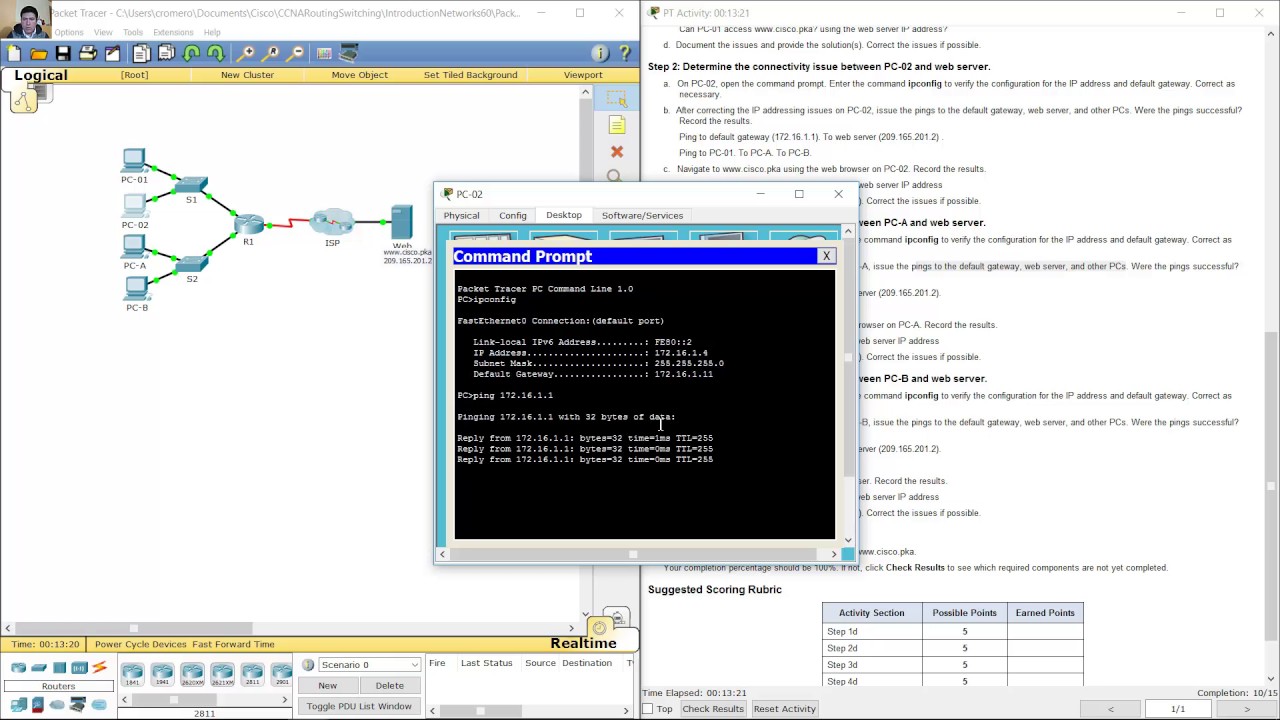
Task: Close the Command Prompt with its X
Action: (826, 257)
